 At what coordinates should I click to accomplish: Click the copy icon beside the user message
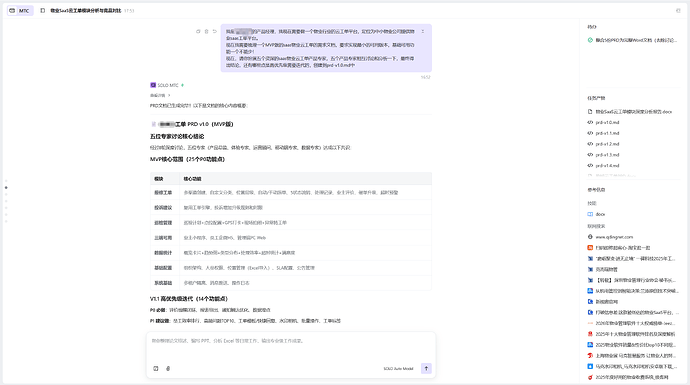click(x=198, y=31)
